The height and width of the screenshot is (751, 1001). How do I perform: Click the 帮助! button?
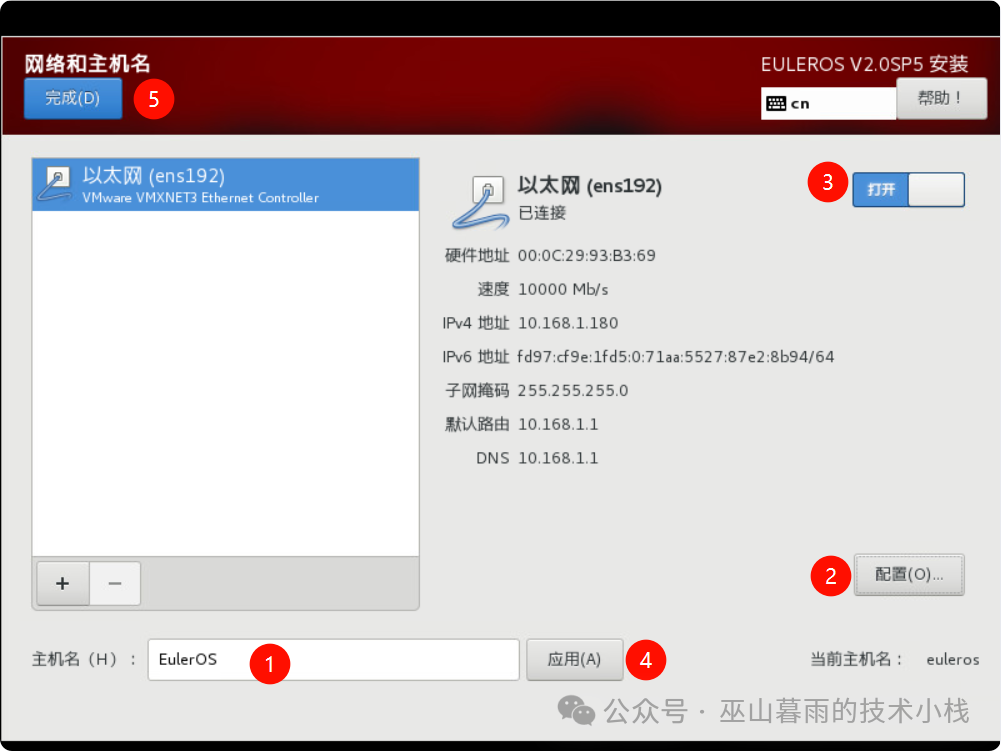pyautogui.click(x=940, y=98)
